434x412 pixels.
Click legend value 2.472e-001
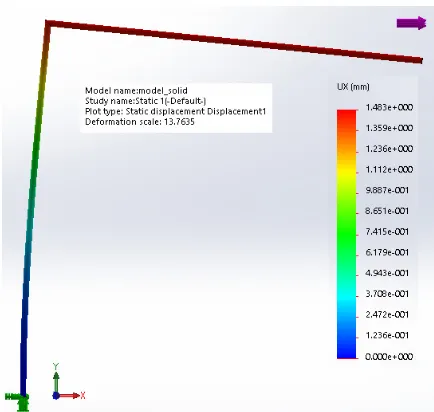tap(387, 314)
